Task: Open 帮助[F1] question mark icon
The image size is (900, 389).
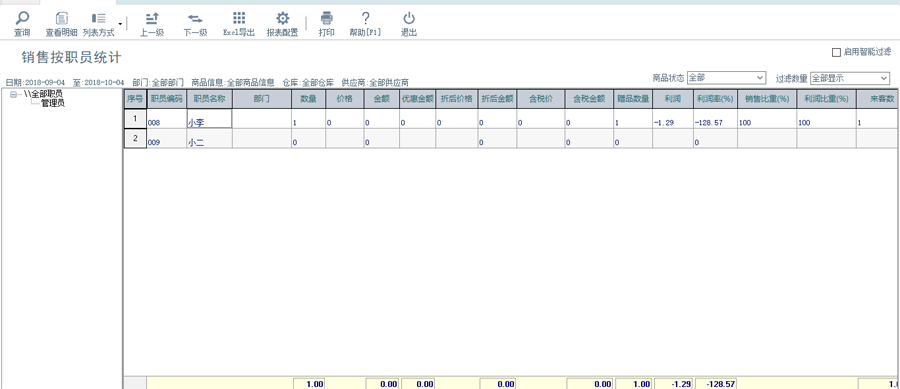Action: (365, 19)
